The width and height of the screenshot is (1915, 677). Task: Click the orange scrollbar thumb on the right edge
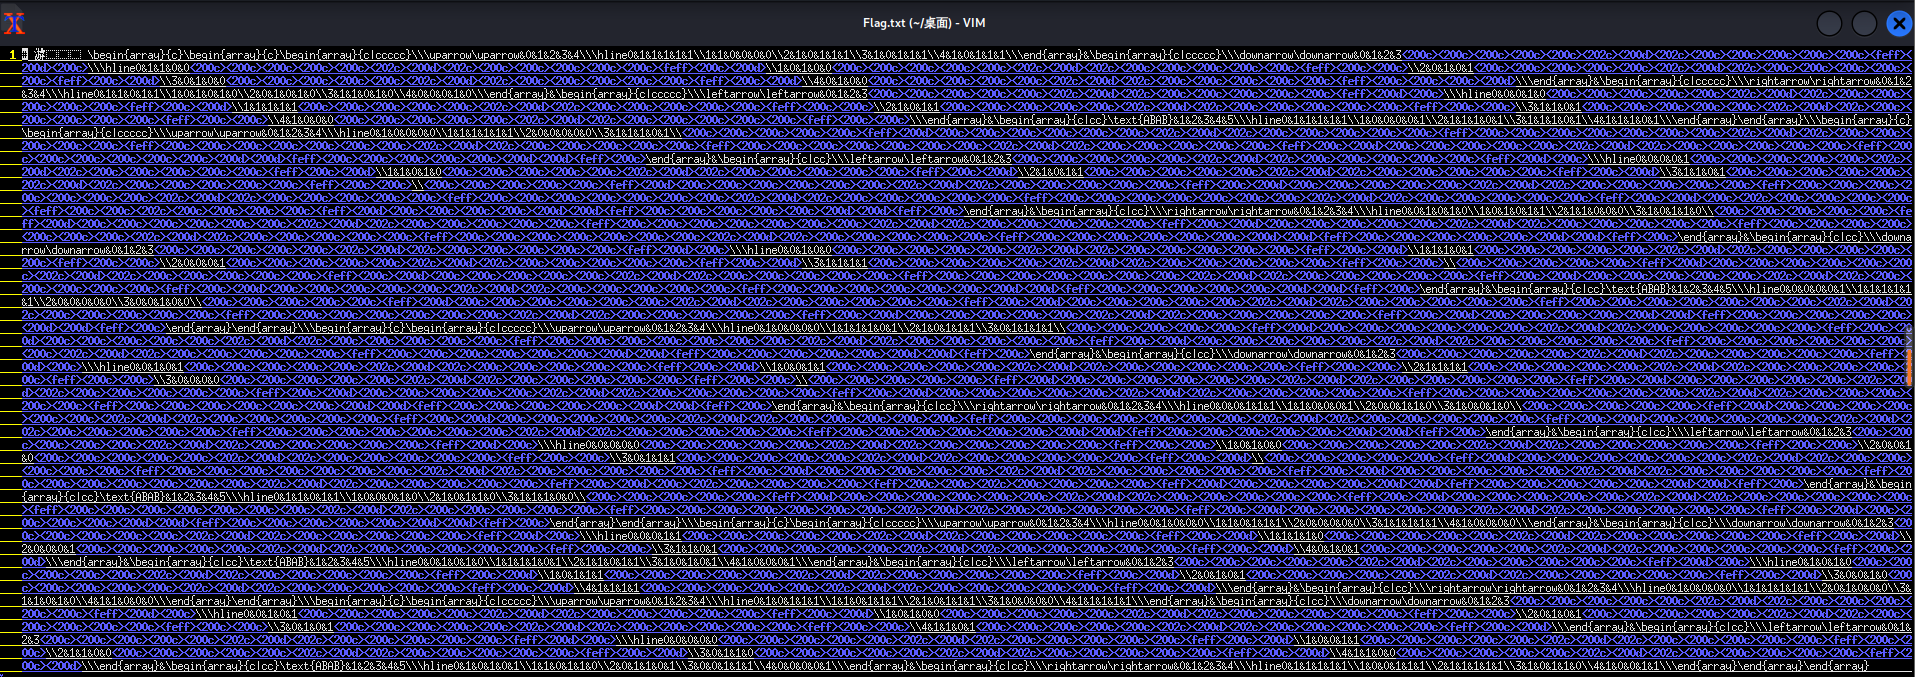(1910, 367)
